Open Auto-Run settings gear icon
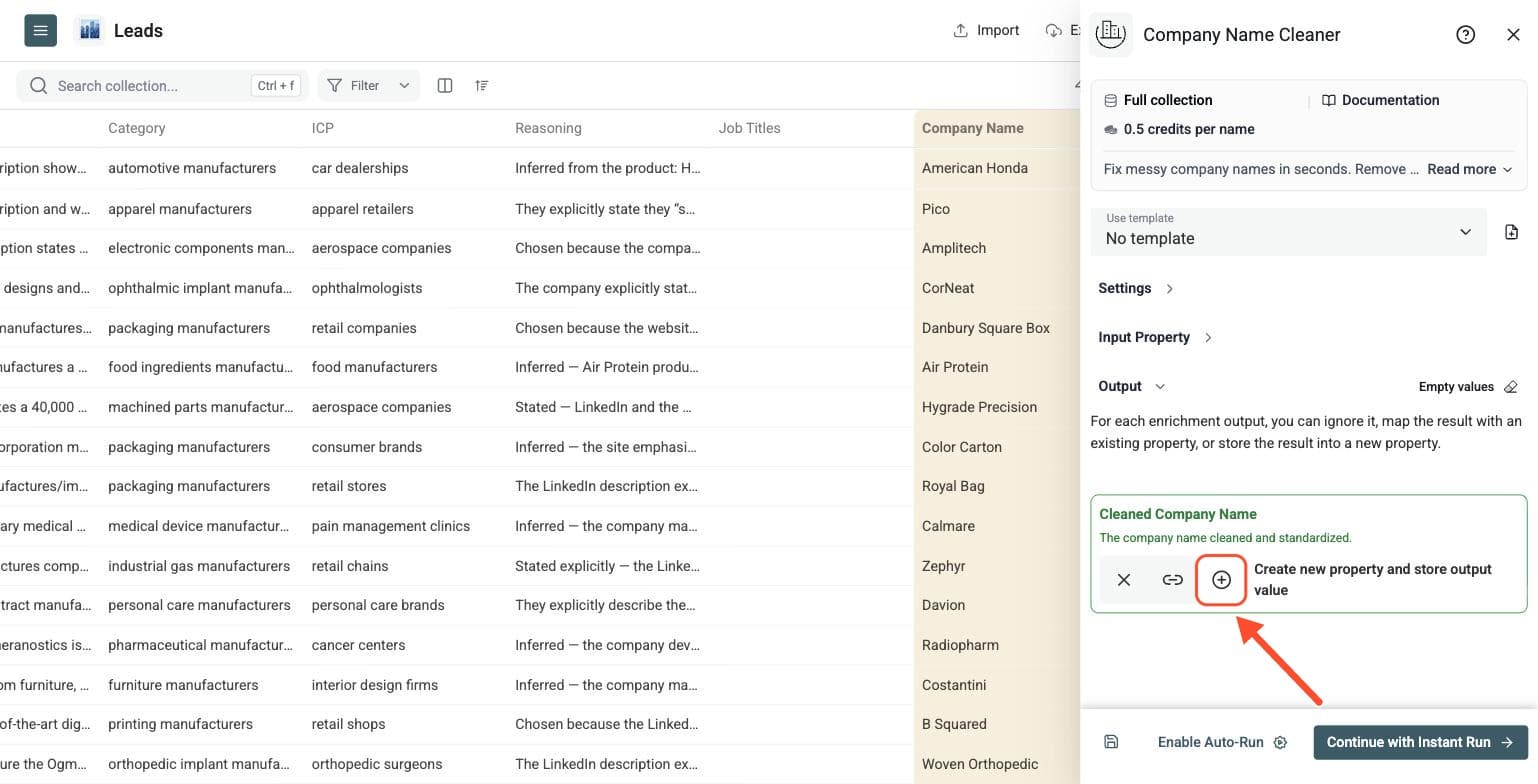The height and width of the screenshot is (784, 1538). tap(1280, 743)
